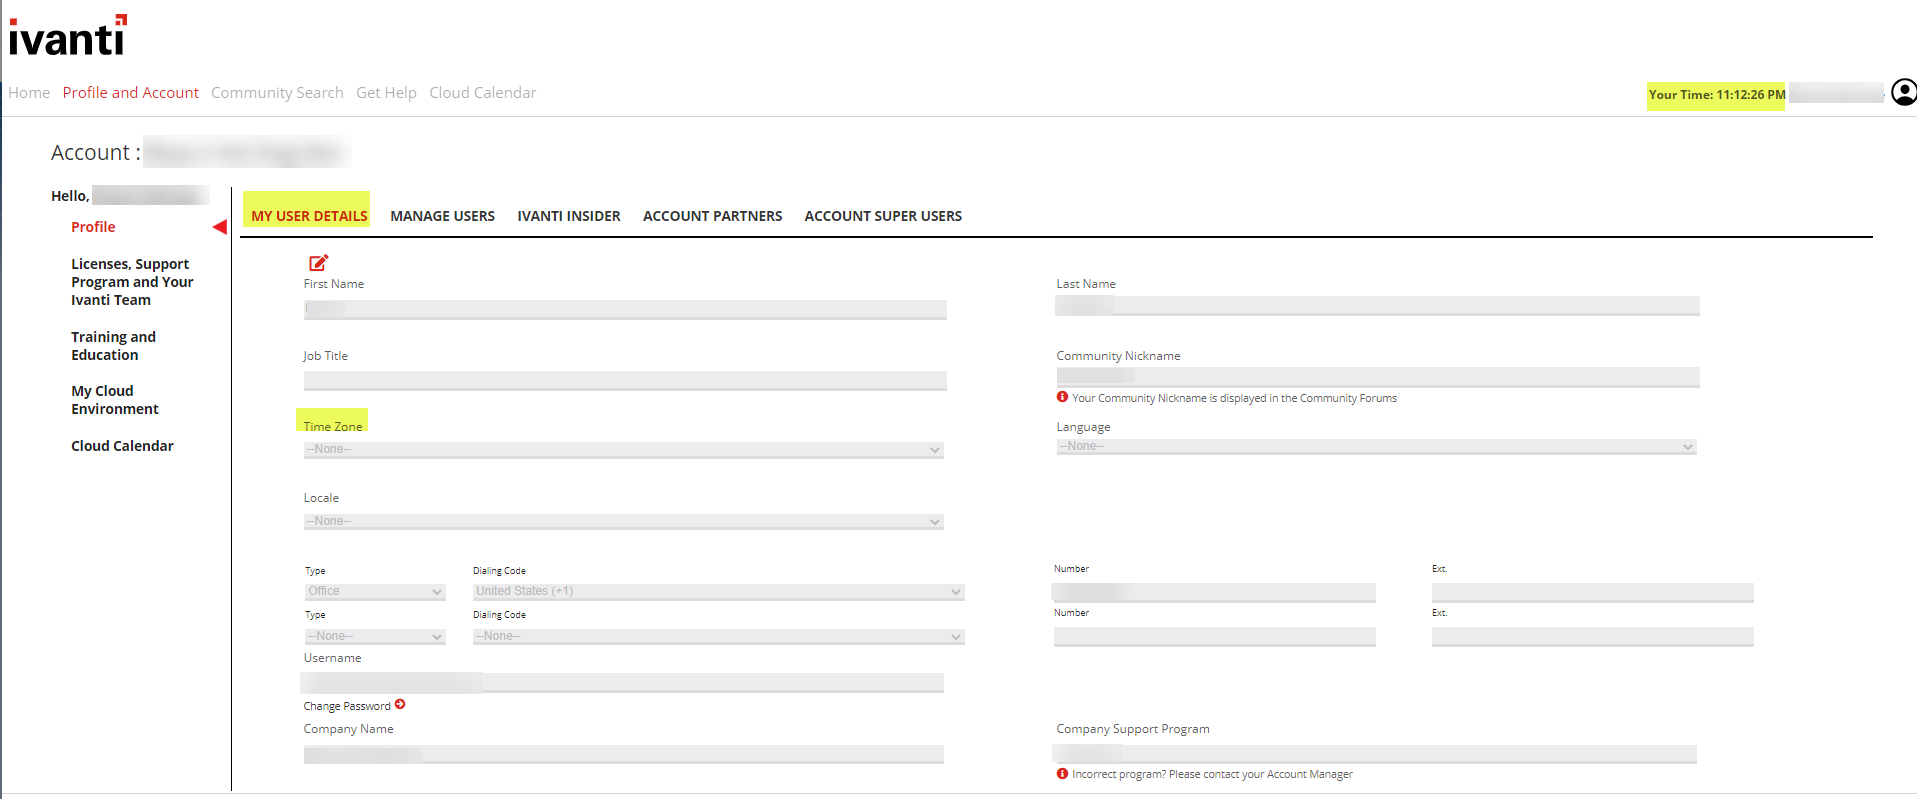Image resolution: width=1917 pixels, height=799 pixels.
Task: Open the Office phone Type dropdown
Action: click(x=374, y=592)
